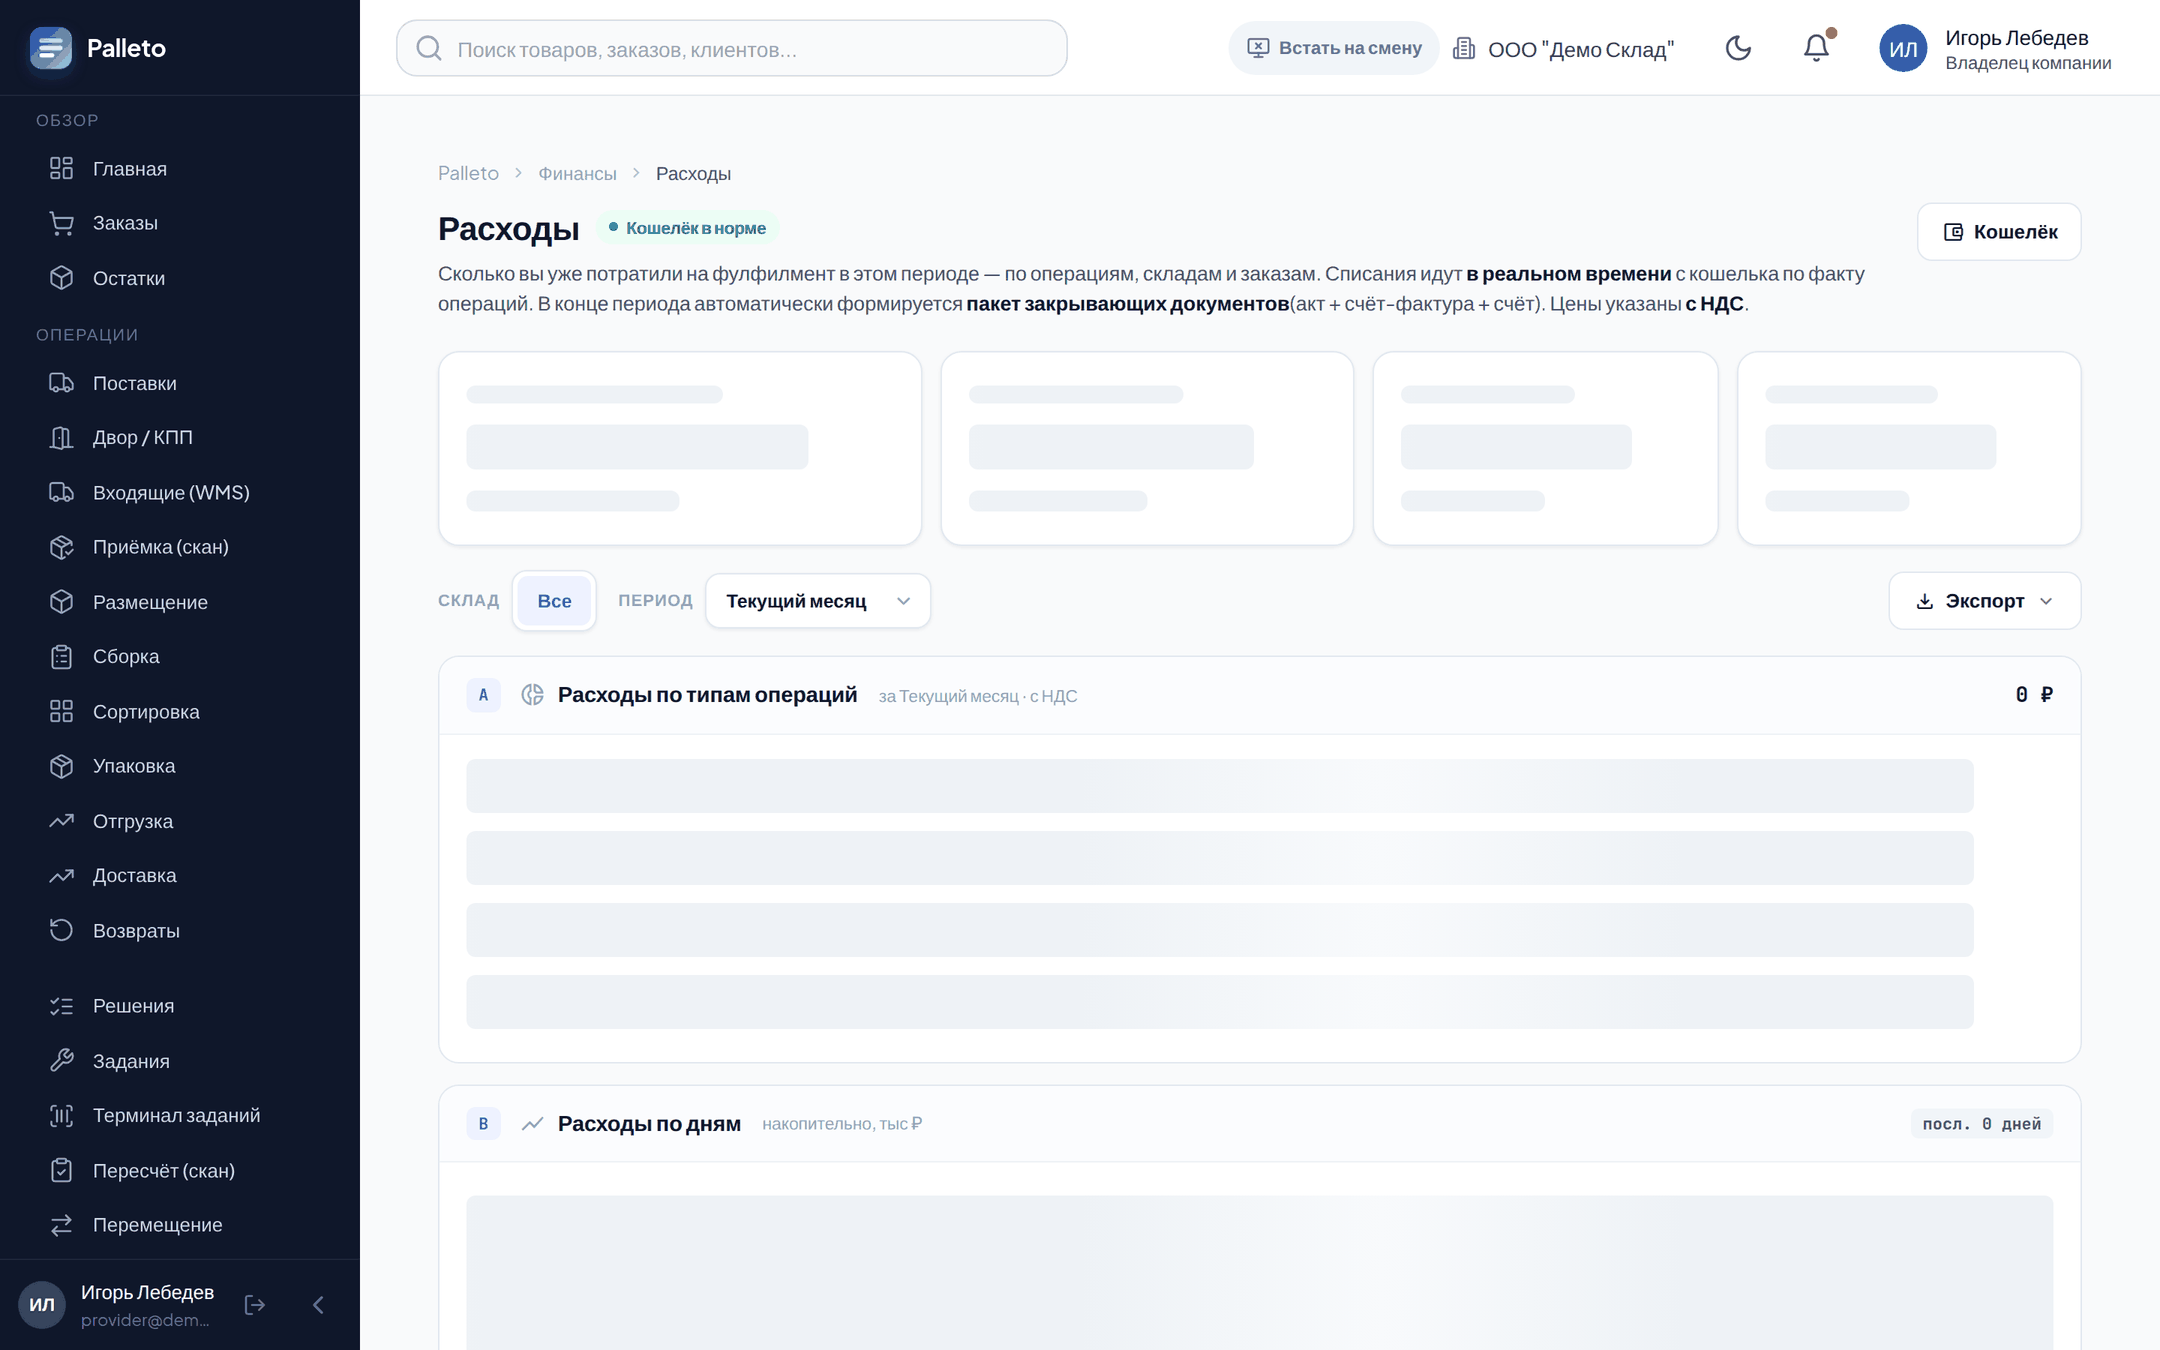Open Поставки in sidebar
2160x1350 pixels.
click(x=180, y=383)
